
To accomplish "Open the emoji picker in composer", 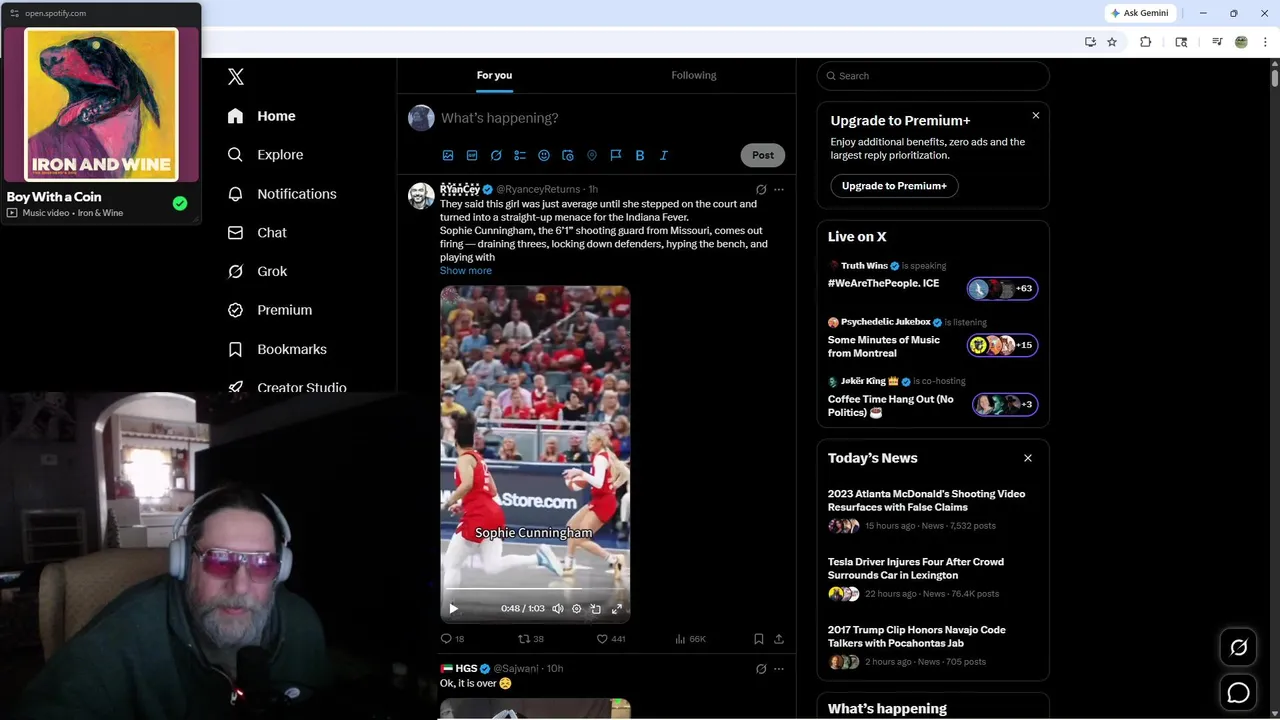I will click(544, 155).
